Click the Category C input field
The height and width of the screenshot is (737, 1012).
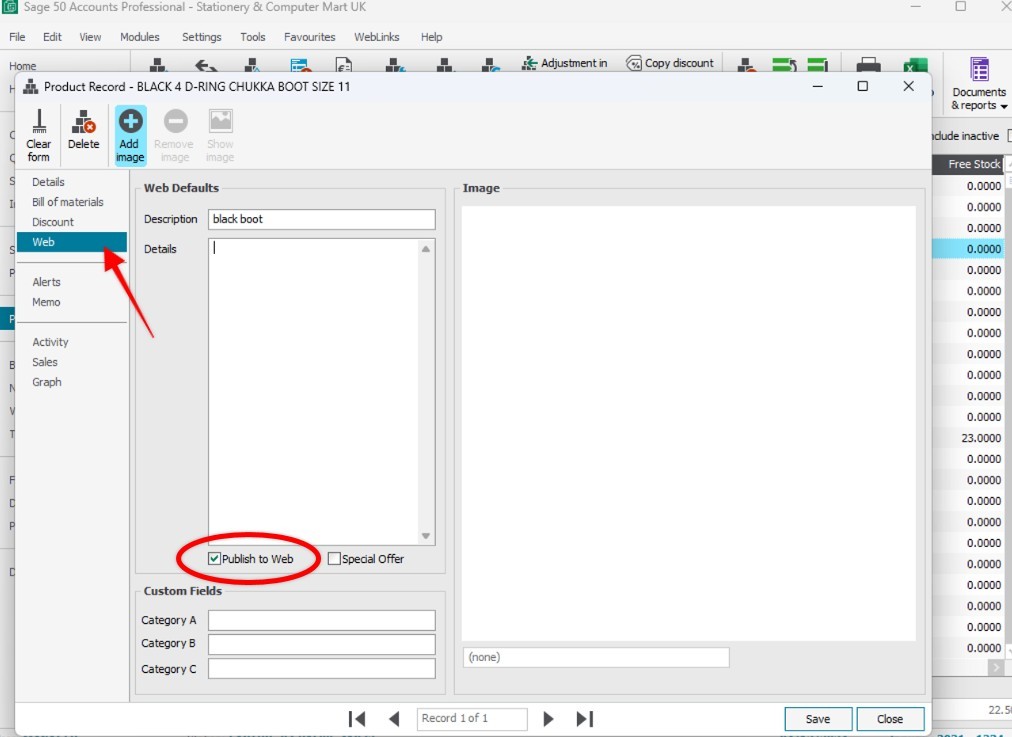(x=321, y=669)
